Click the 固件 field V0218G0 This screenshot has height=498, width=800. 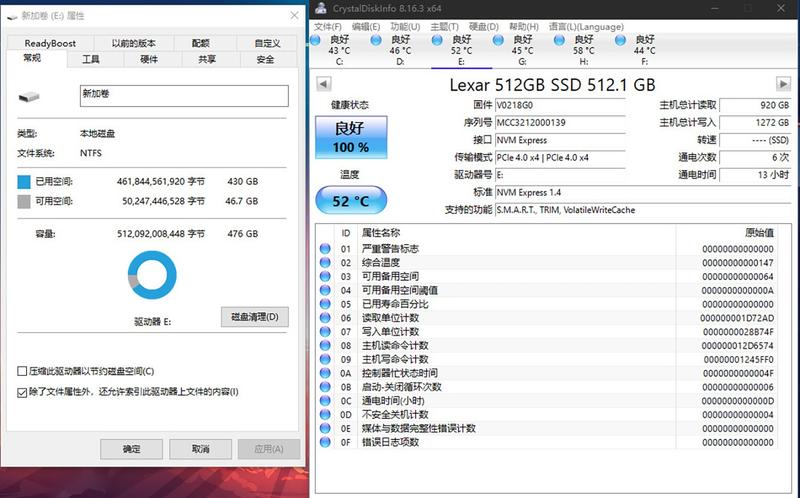click(x=560, y=105)
